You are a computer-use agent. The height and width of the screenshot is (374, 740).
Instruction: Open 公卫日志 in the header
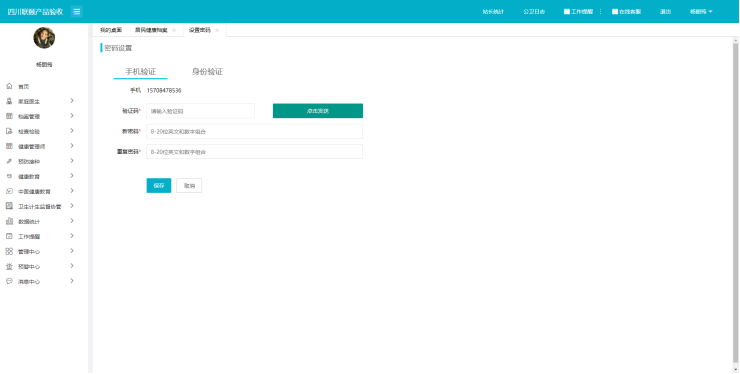click(534, 12)
